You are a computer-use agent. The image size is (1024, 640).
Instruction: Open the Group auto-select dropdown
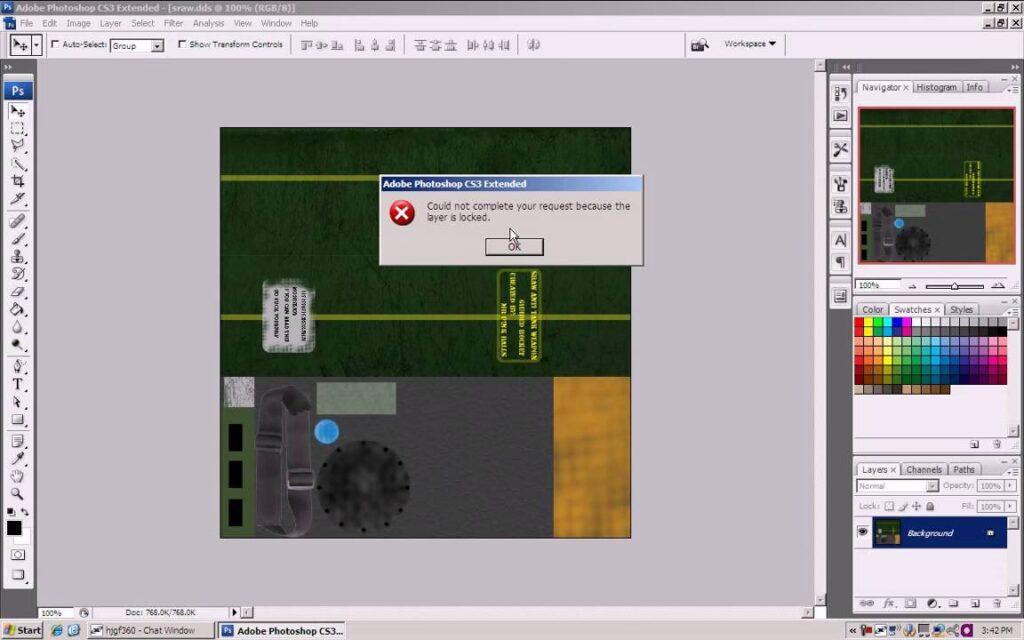coord(157,46)
